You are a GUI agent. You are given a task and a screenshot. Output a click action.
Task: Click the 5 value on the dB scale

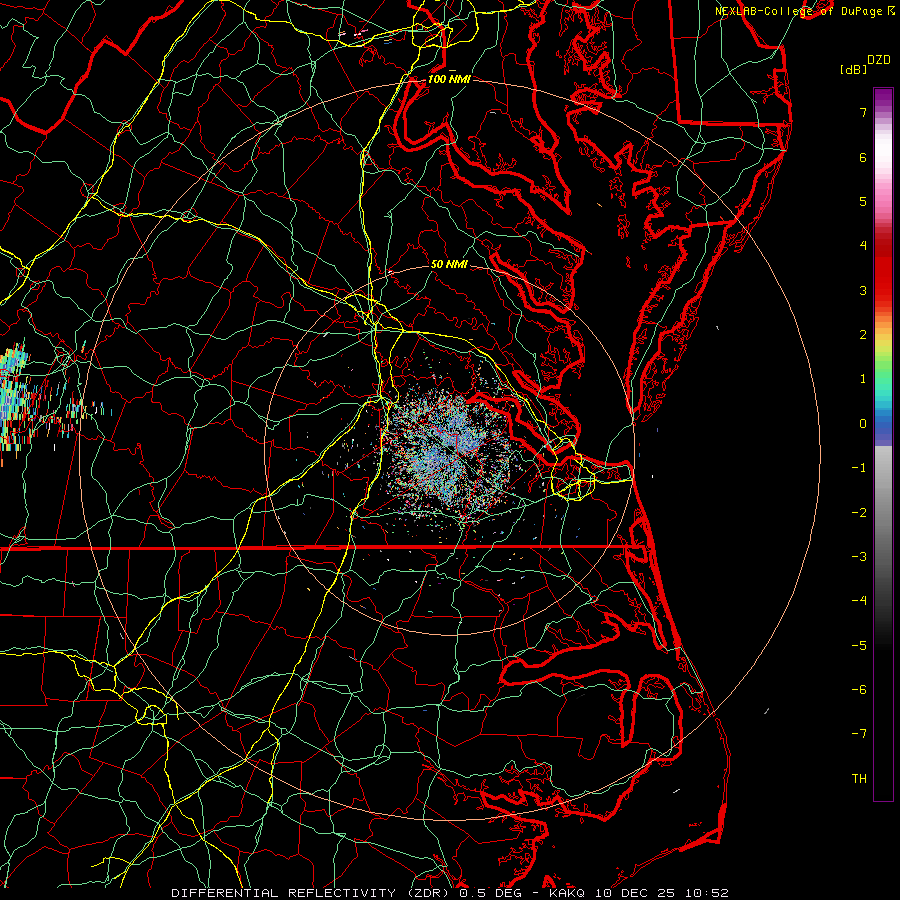click(863, 201)
